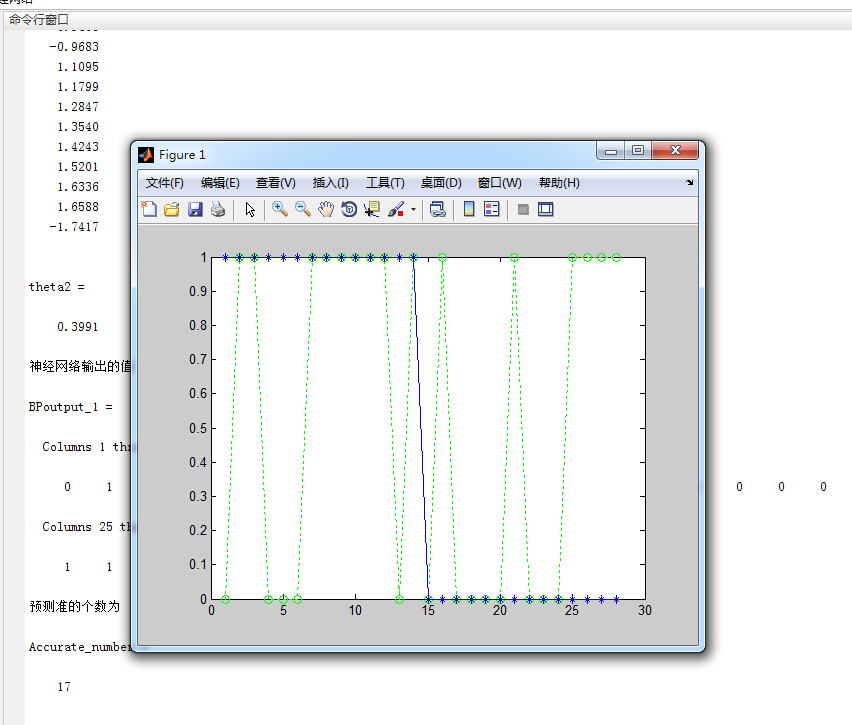The width and height of the screenshot is (852, 725).
Task: Select the Zoom Out magnifier tool
Action: click(303, 209)
